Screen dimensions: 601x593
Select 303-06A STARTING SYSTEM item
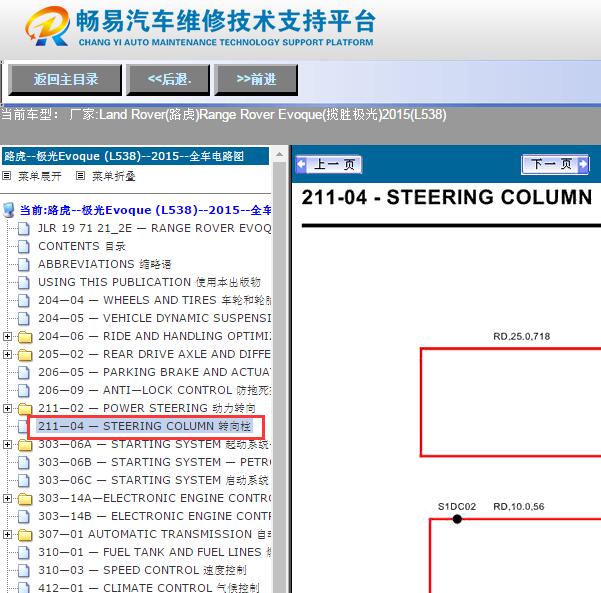(154, 444)
